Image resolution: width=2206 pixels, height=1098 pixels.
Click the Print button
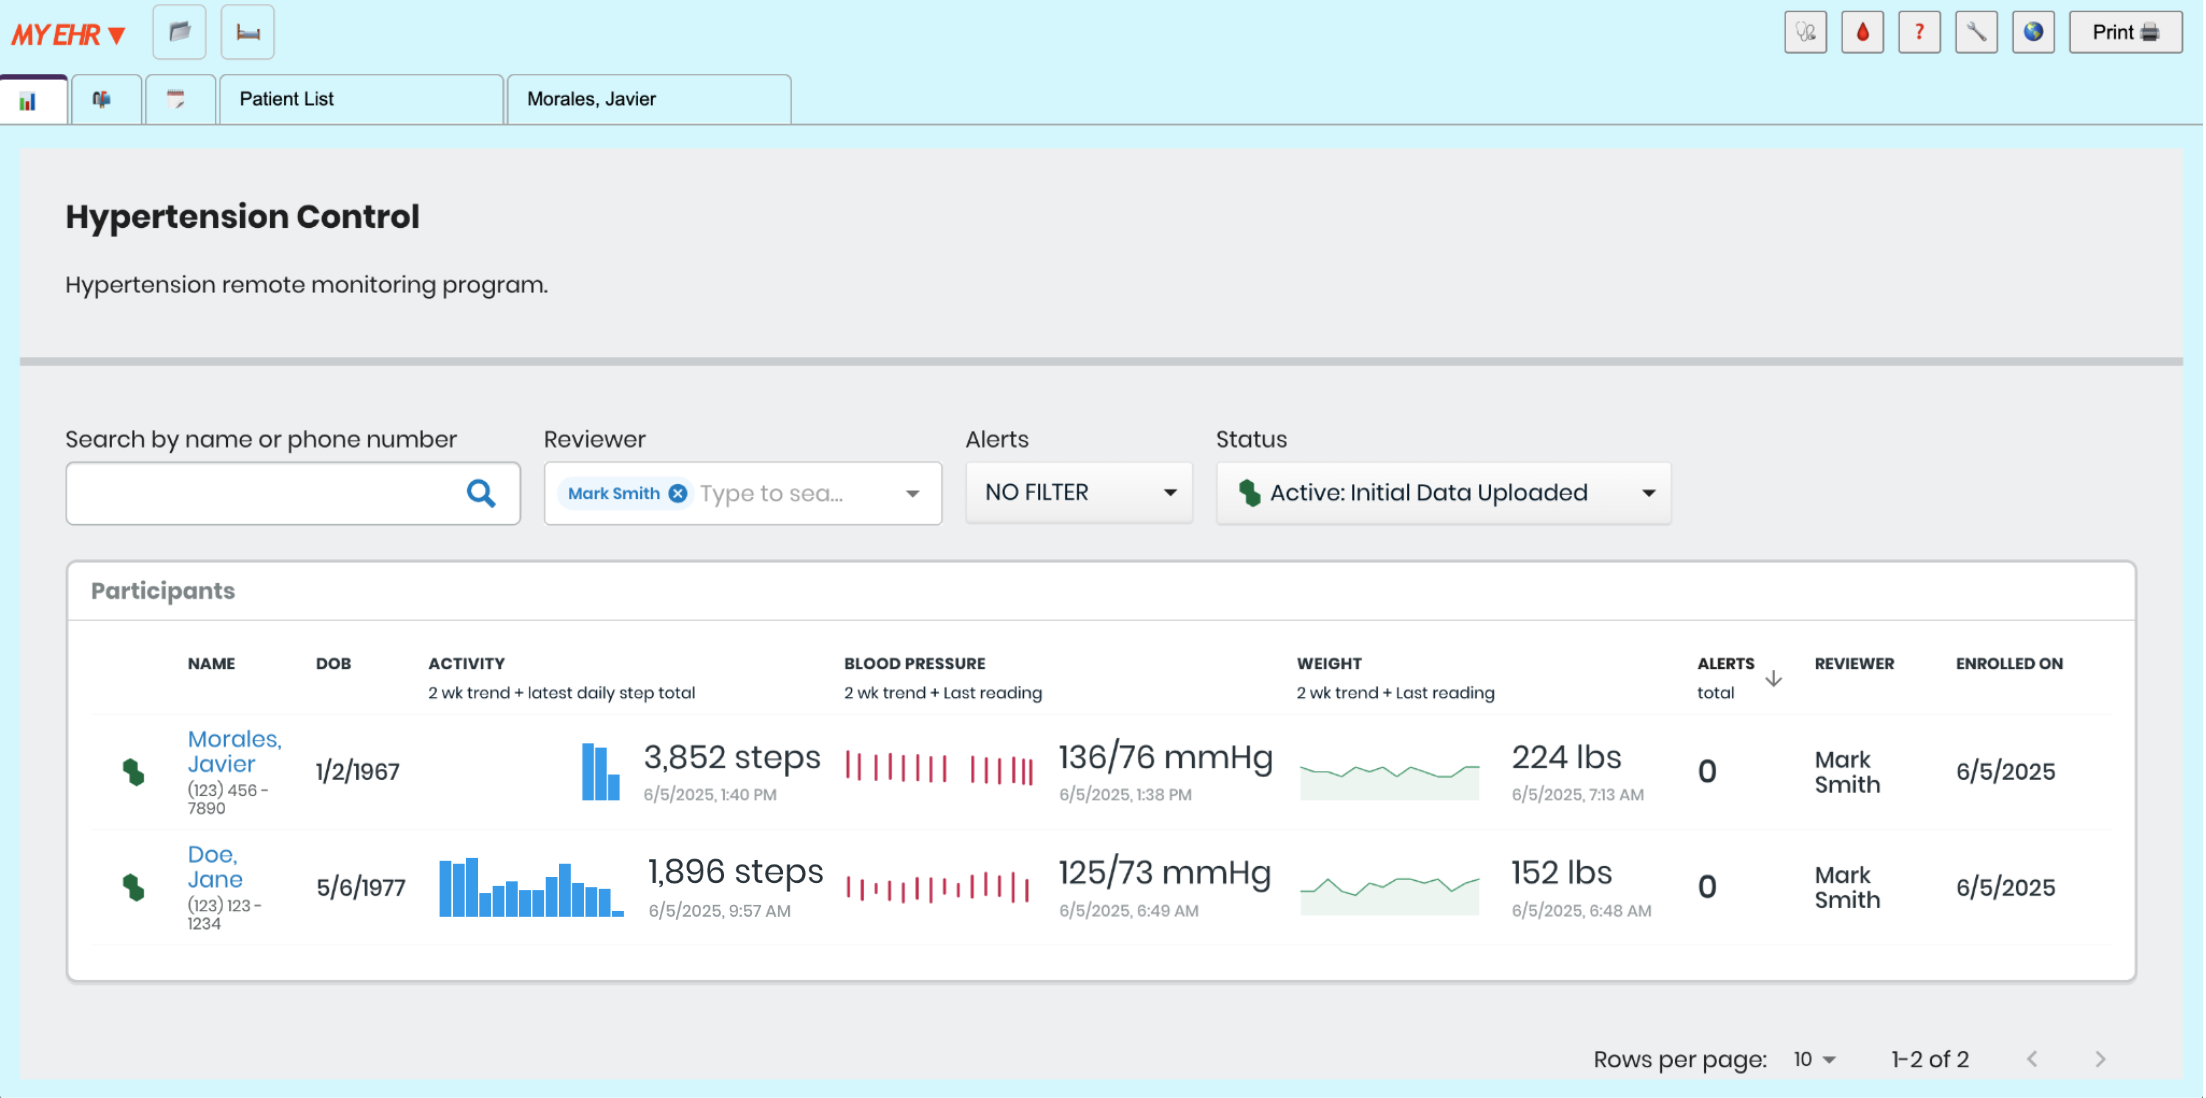[2125, 32]
